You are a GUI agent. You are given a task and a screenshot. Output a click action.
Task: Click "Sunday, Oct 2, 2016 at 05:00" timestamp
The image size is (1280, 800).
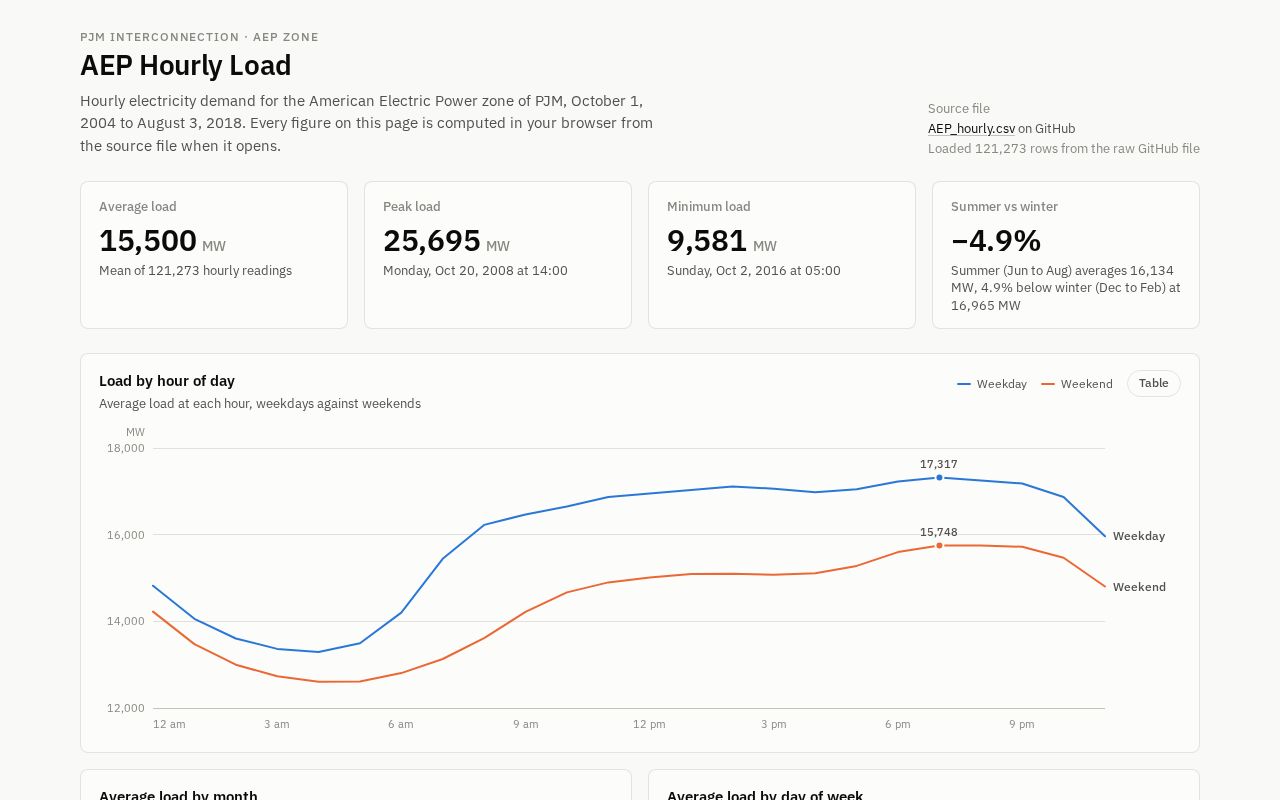click(x=754, y=270)
